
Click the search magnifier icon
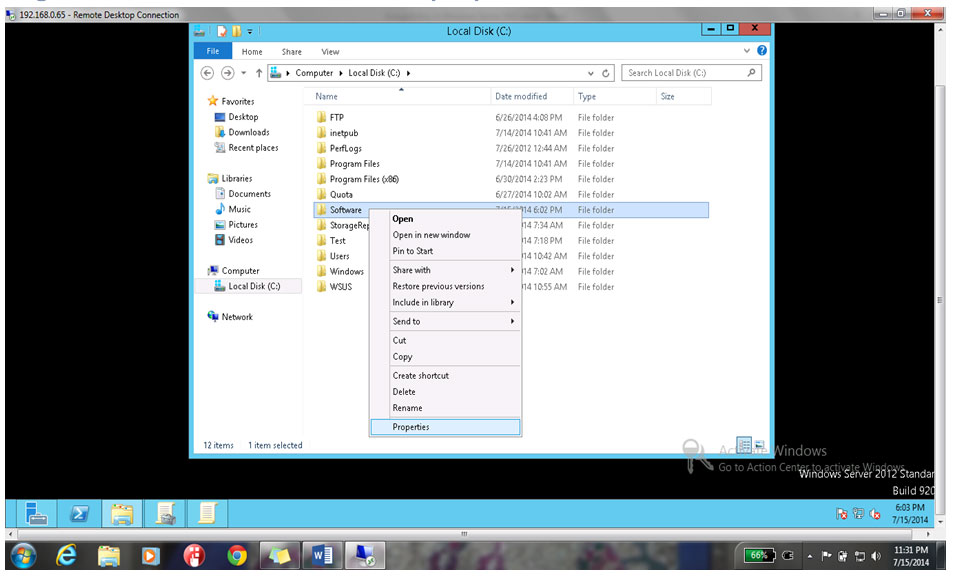[x=751, y=72]
